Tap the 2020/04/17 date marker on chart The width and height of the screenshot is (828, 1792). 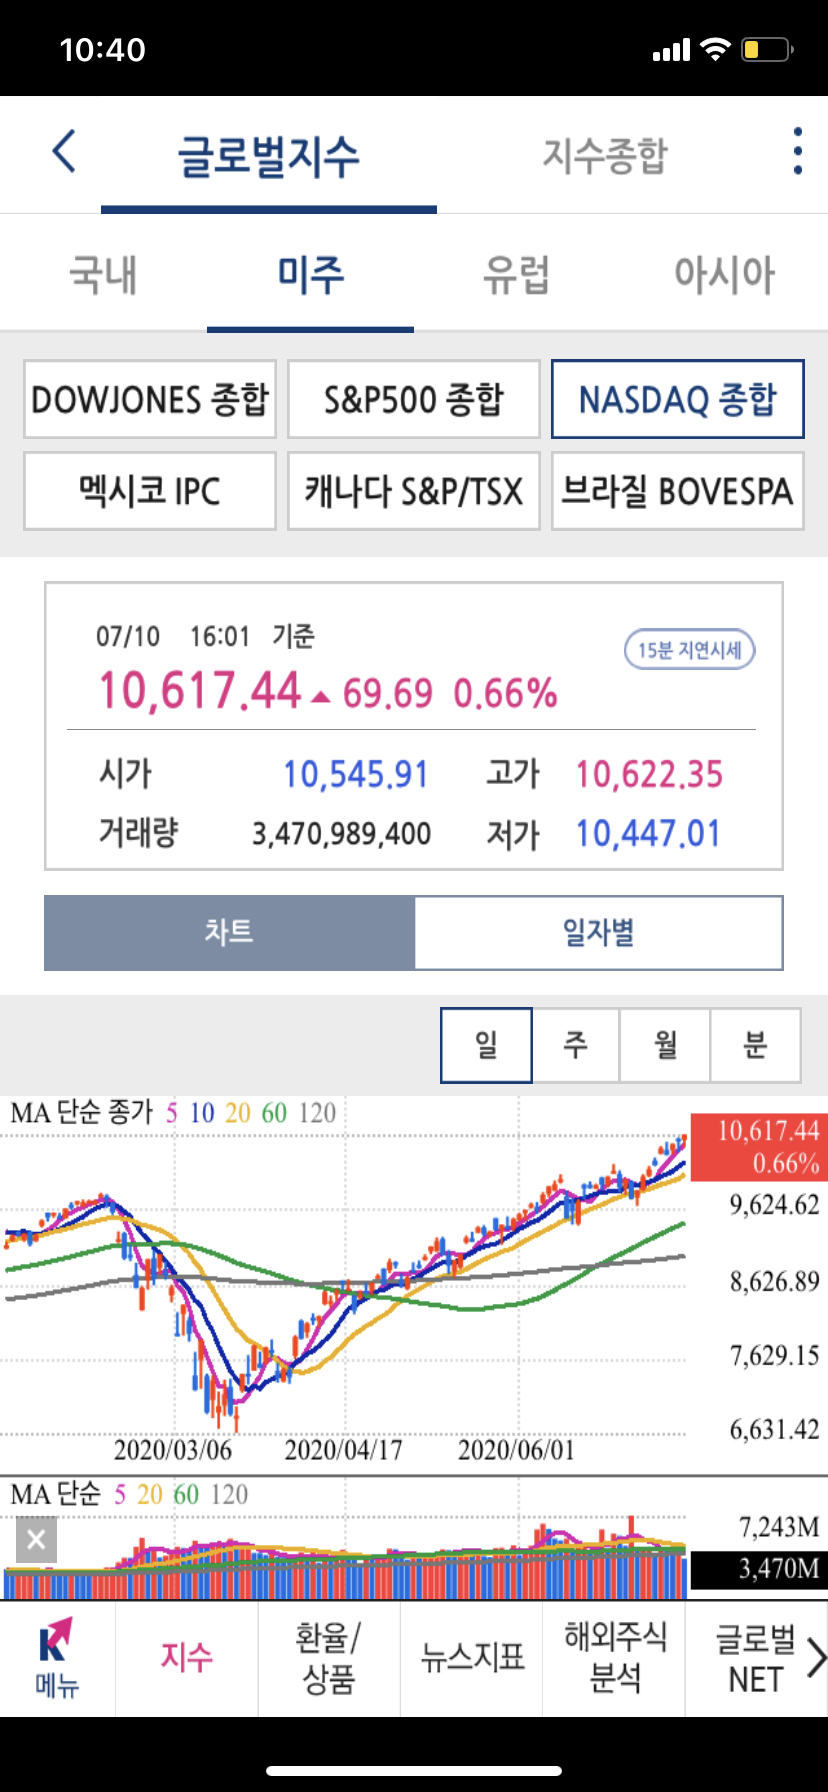[343, 1449]
